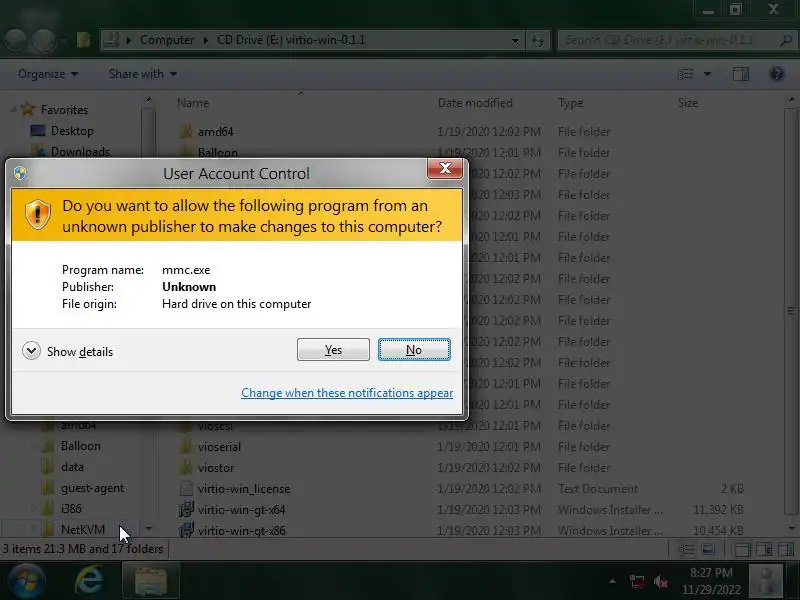The width and height of the screenshot is (800, 600).
Task: Click navigation pane scroll down arrow
Action: [x=148, y=529]
